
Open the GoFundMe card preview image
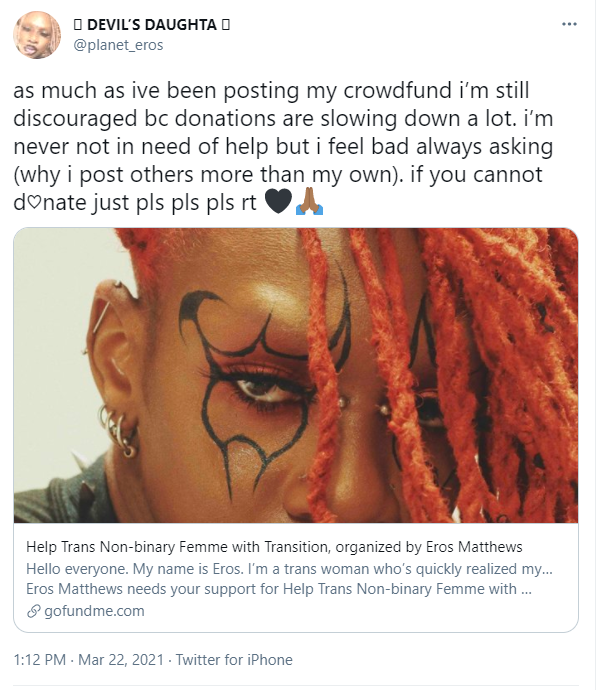pos(296,375)
